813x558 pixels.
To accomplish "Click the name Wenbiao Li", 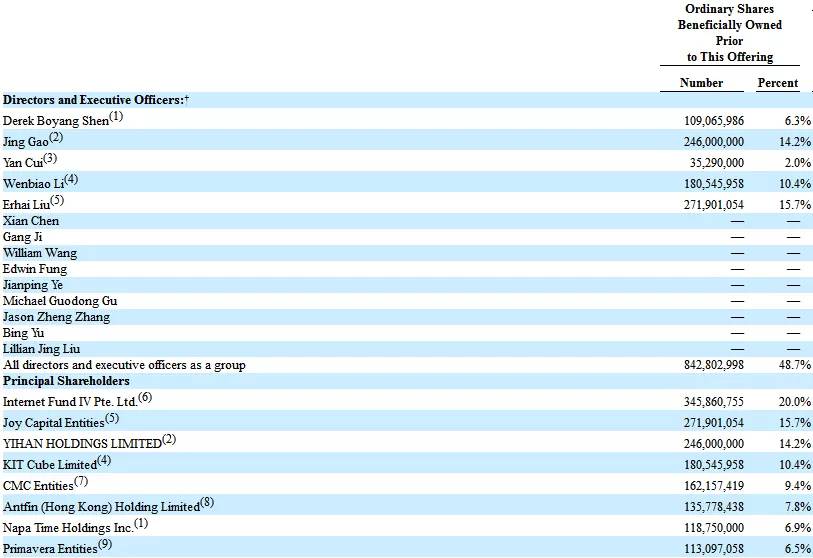I will pyautogui.click(x=33, y=184).
